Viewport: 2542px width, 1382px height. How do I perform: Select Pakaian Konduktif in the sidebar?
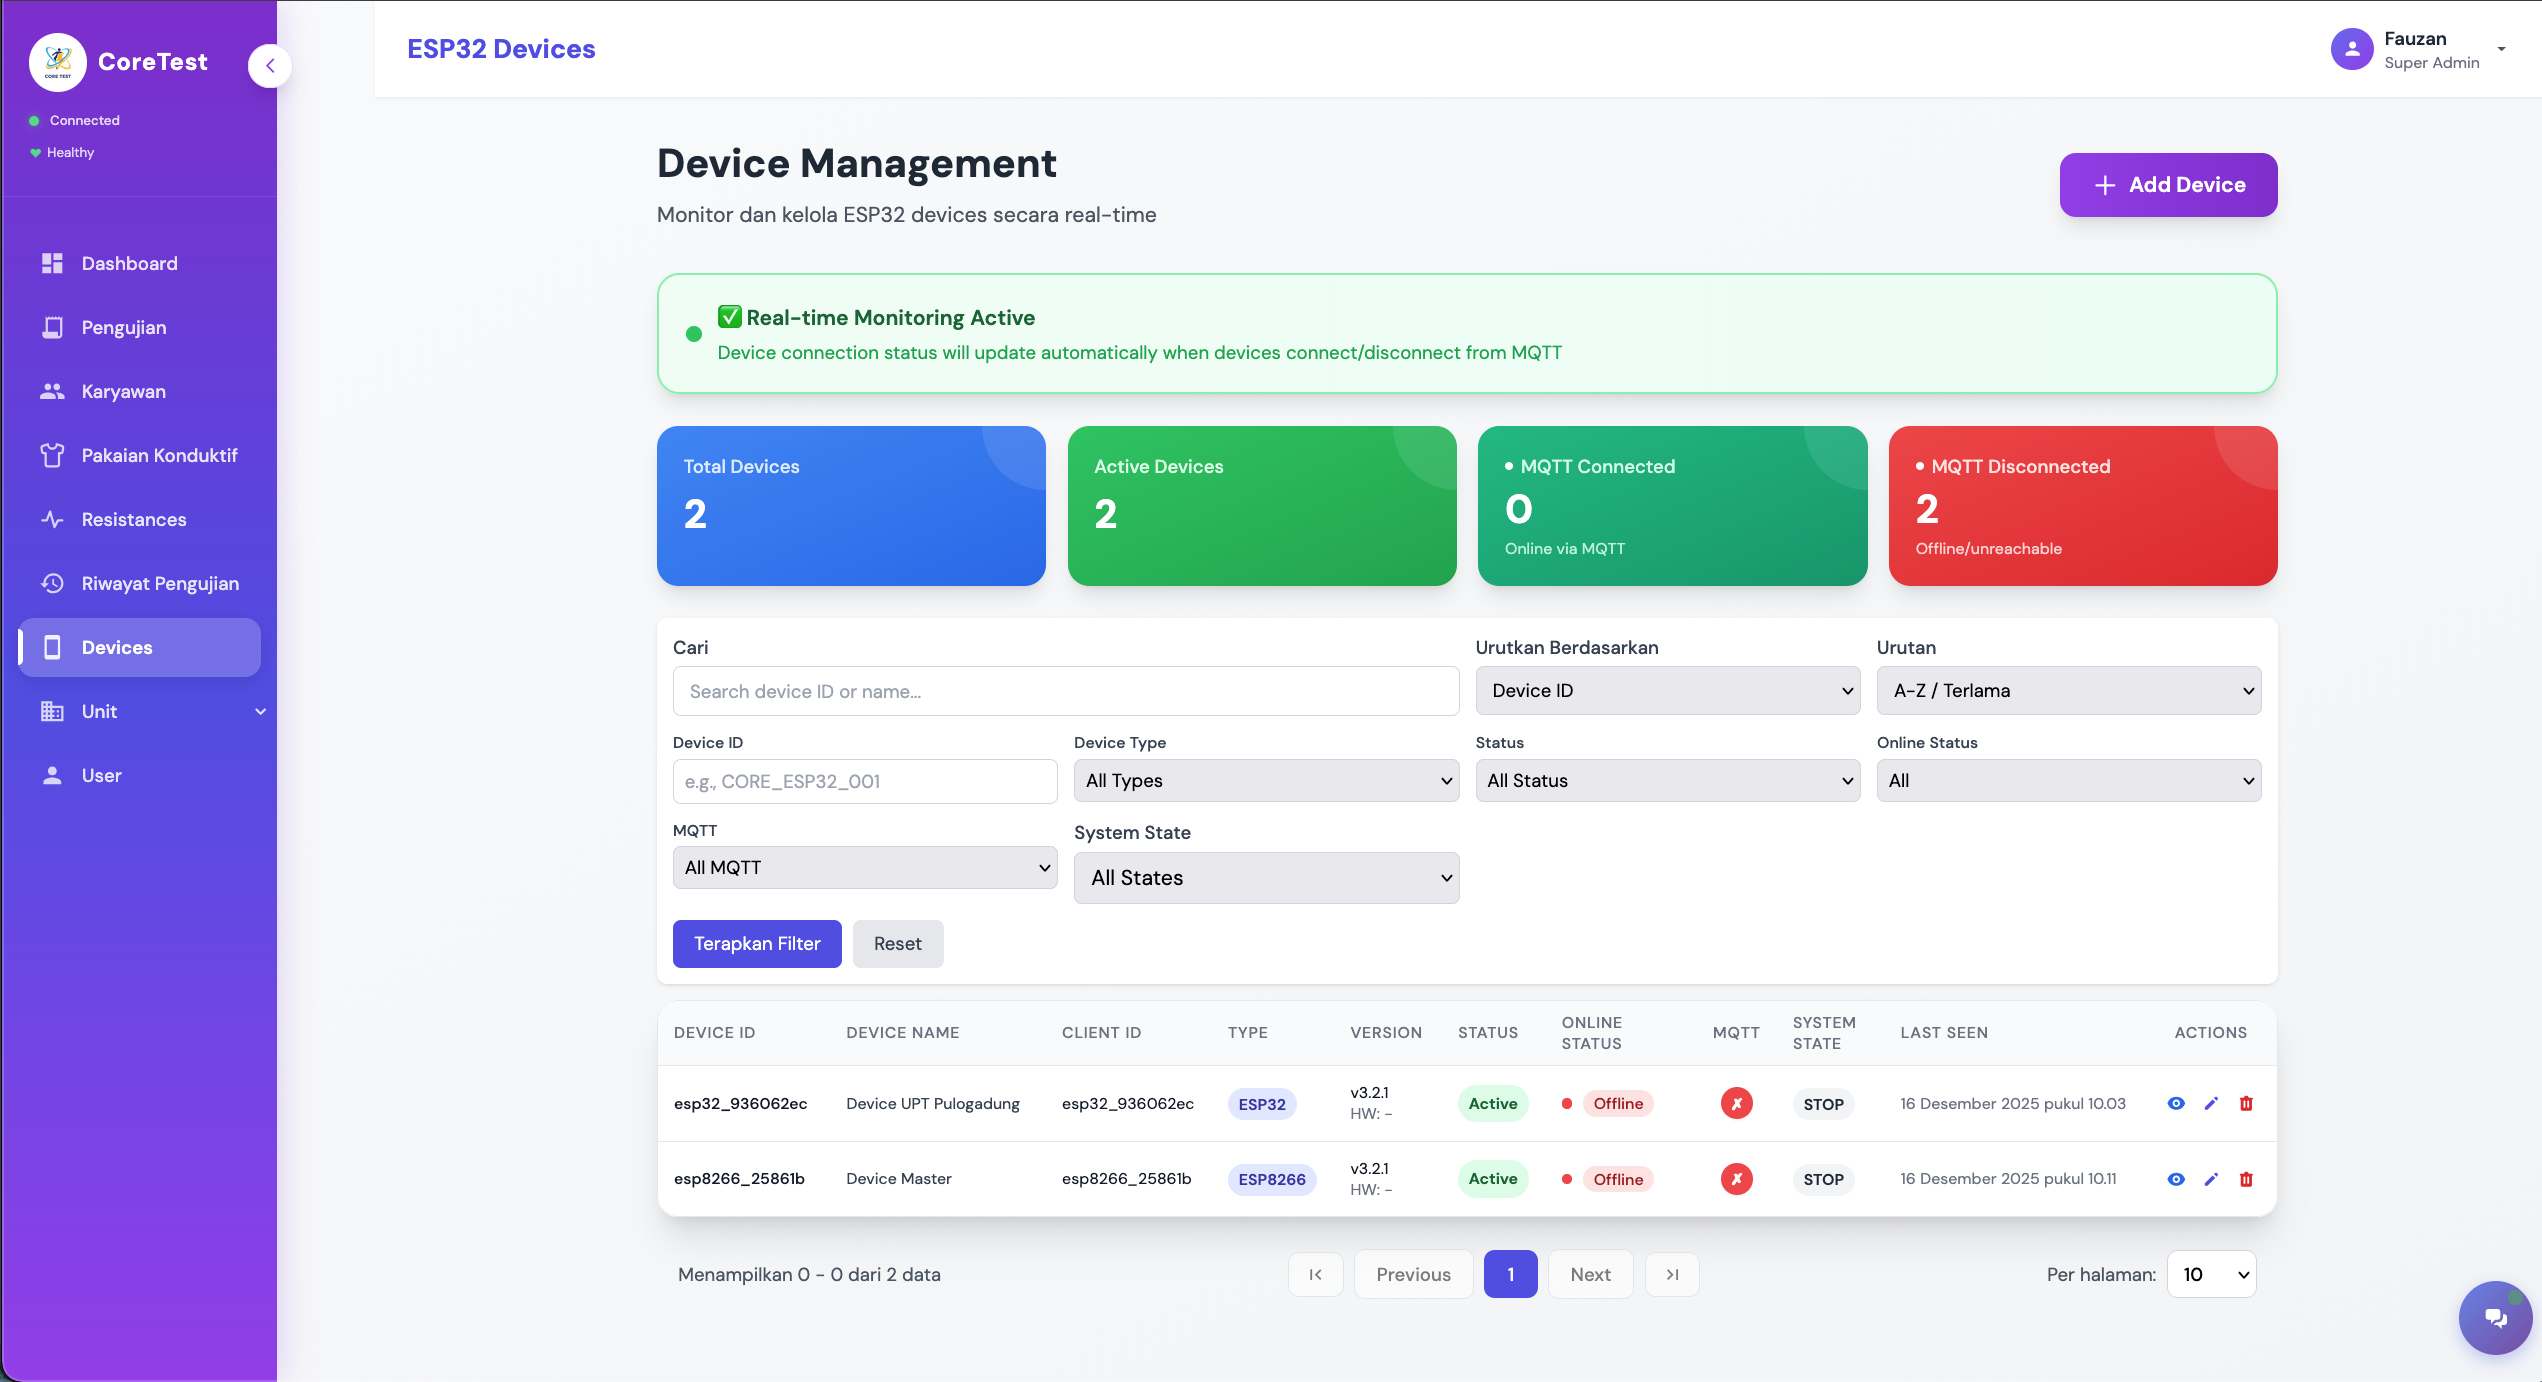[159, 455]
